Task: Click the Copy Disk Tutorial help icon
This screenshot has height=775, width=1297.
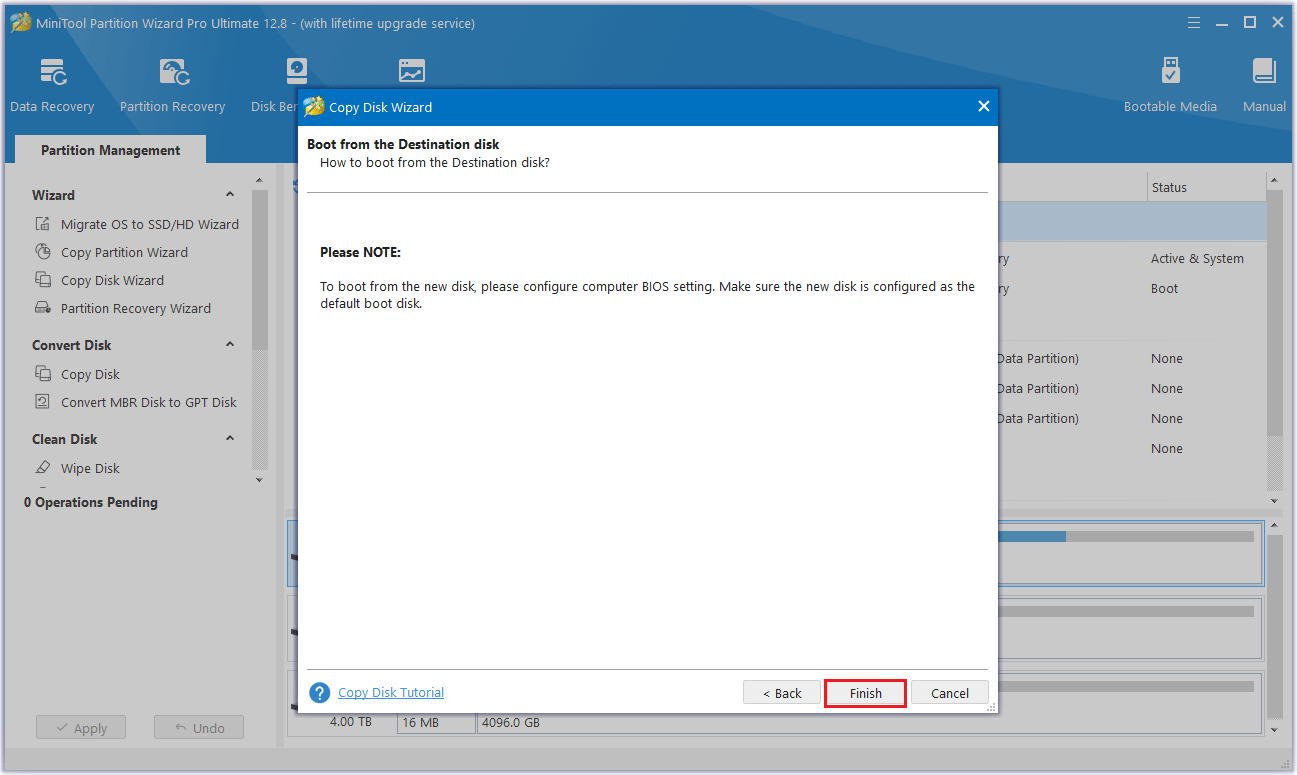Action: tap(320, 693)
